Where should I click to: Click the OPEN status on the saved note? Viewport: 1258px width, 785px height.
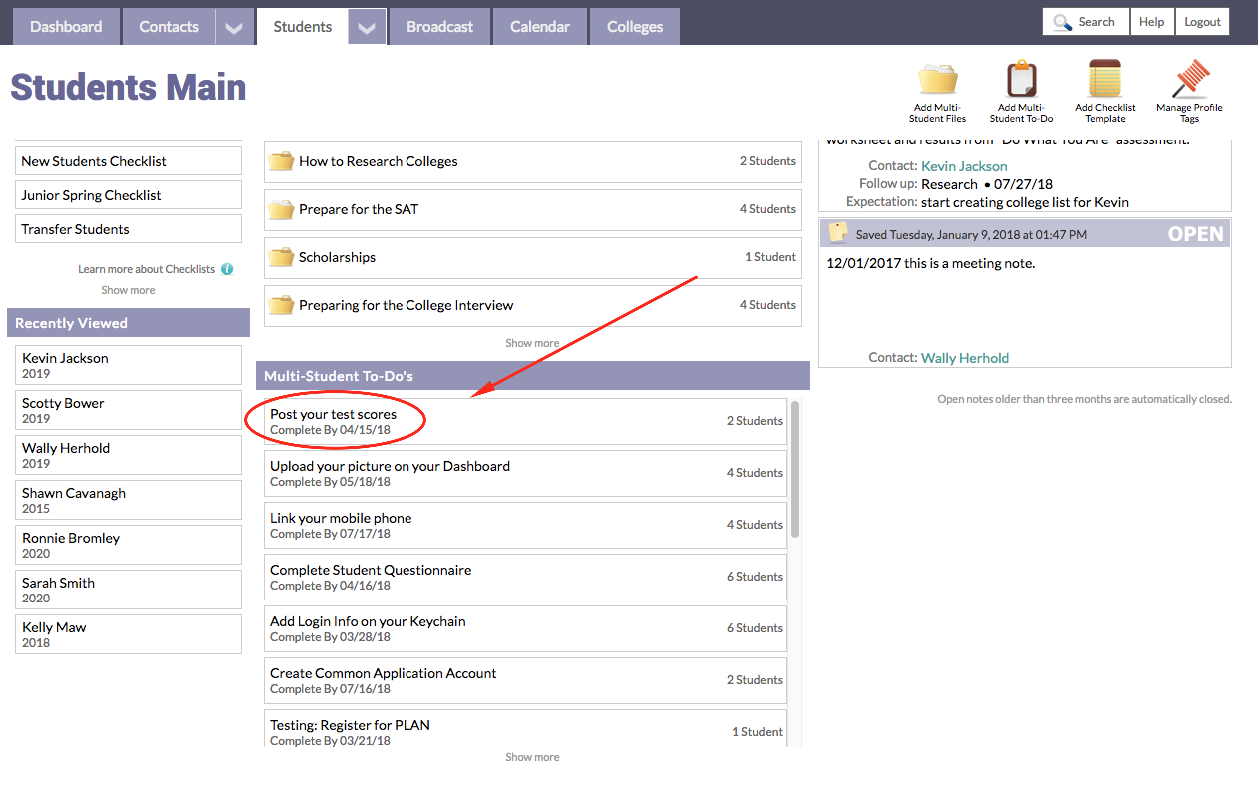tap(1195, 234)
